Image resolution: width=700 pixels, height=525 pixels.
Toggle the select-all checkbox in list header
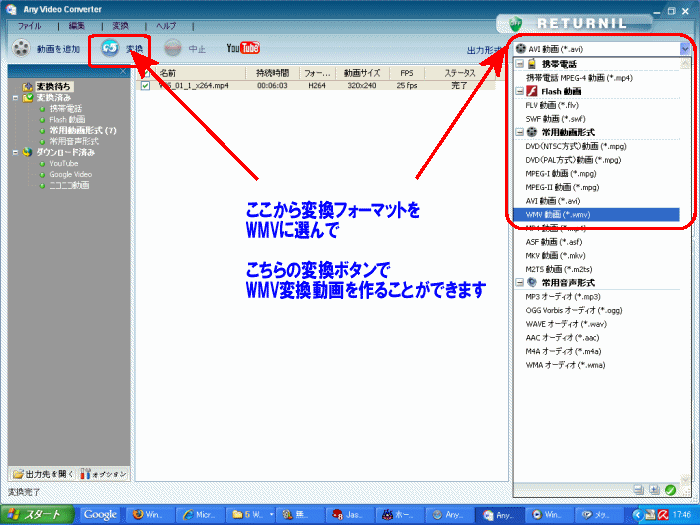146,73
